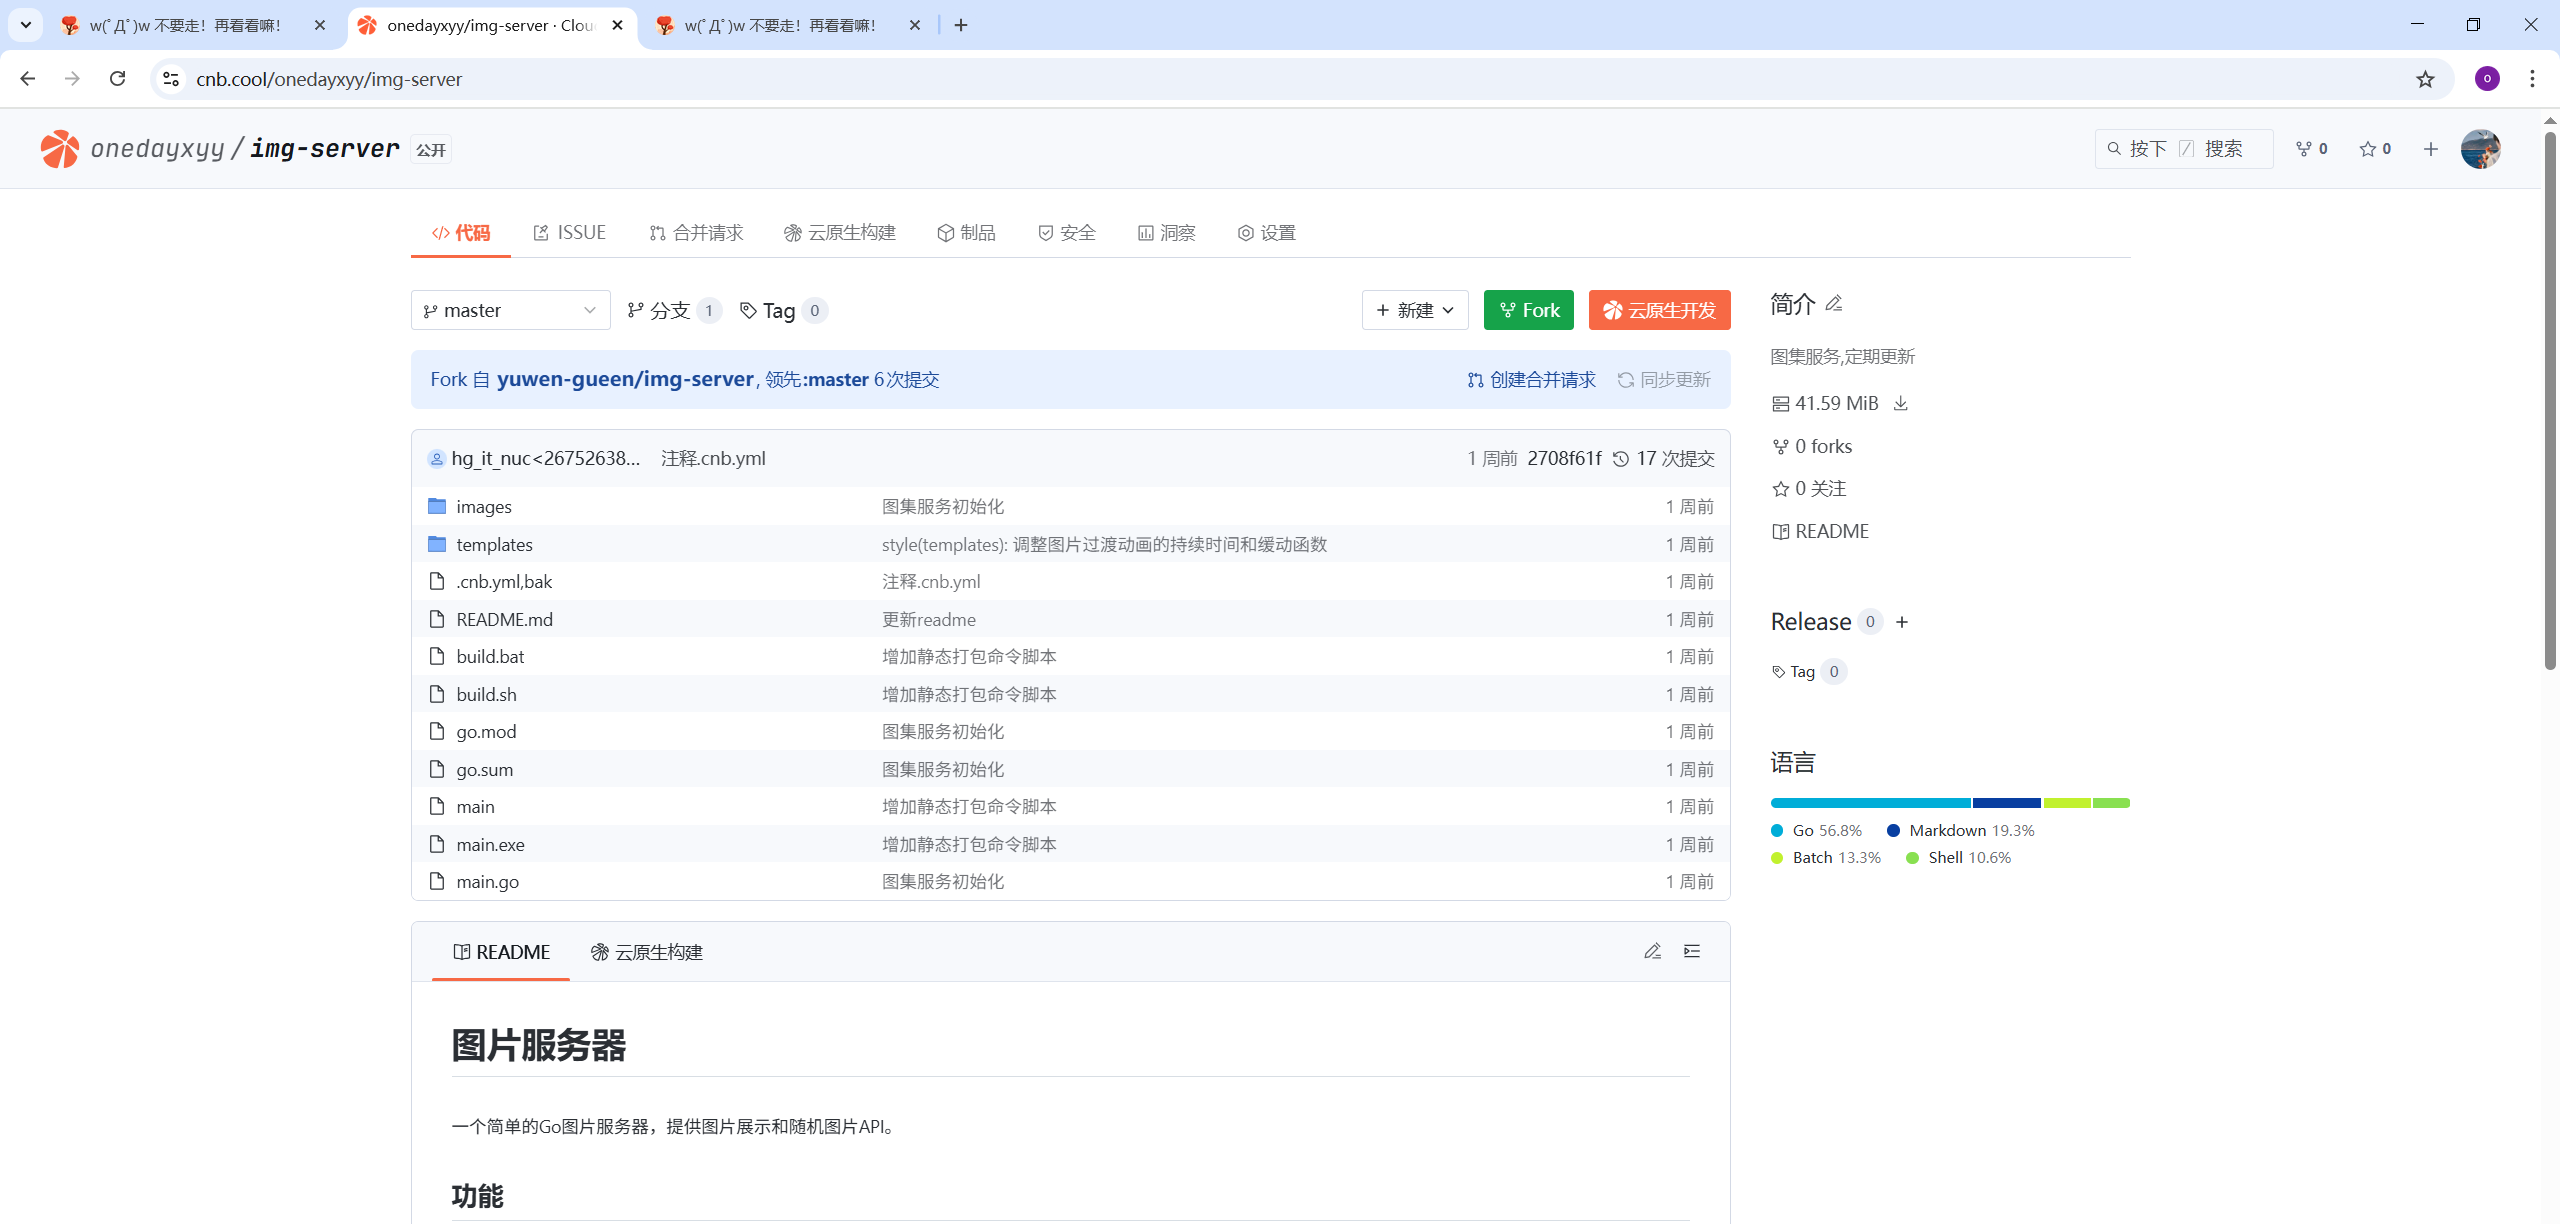Image resolution: width=2560 pixels, height=1224 pixels.
Task: Open the master branch dropdown
Action: tap(510, 310)
